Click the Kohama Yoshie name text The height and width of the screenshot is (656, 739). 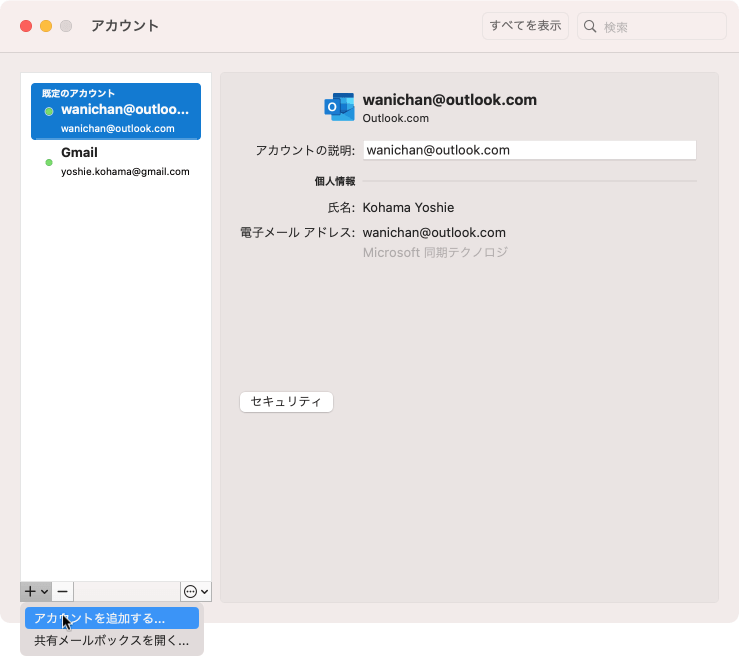tap(408, 208)
